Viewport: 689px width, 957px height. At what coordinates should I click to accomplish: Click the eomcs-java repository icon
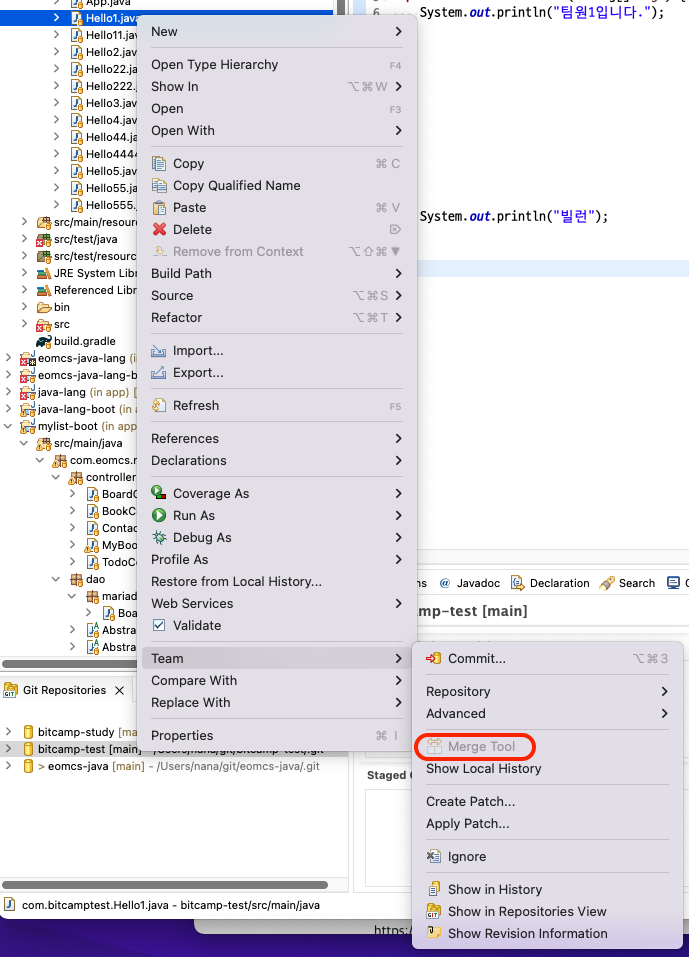28,766
